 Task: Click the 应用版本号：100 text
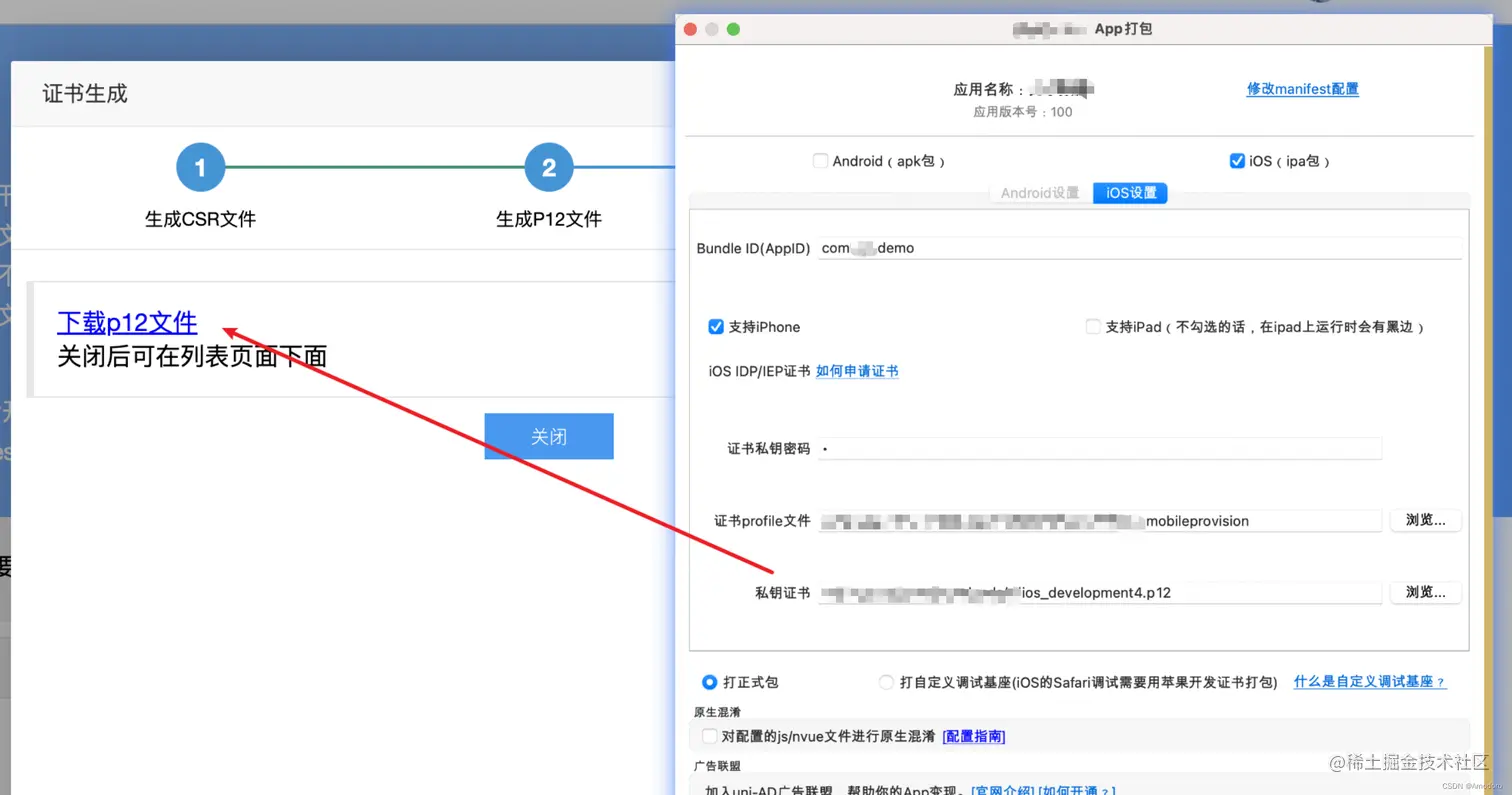click(x=1022, y=112)
